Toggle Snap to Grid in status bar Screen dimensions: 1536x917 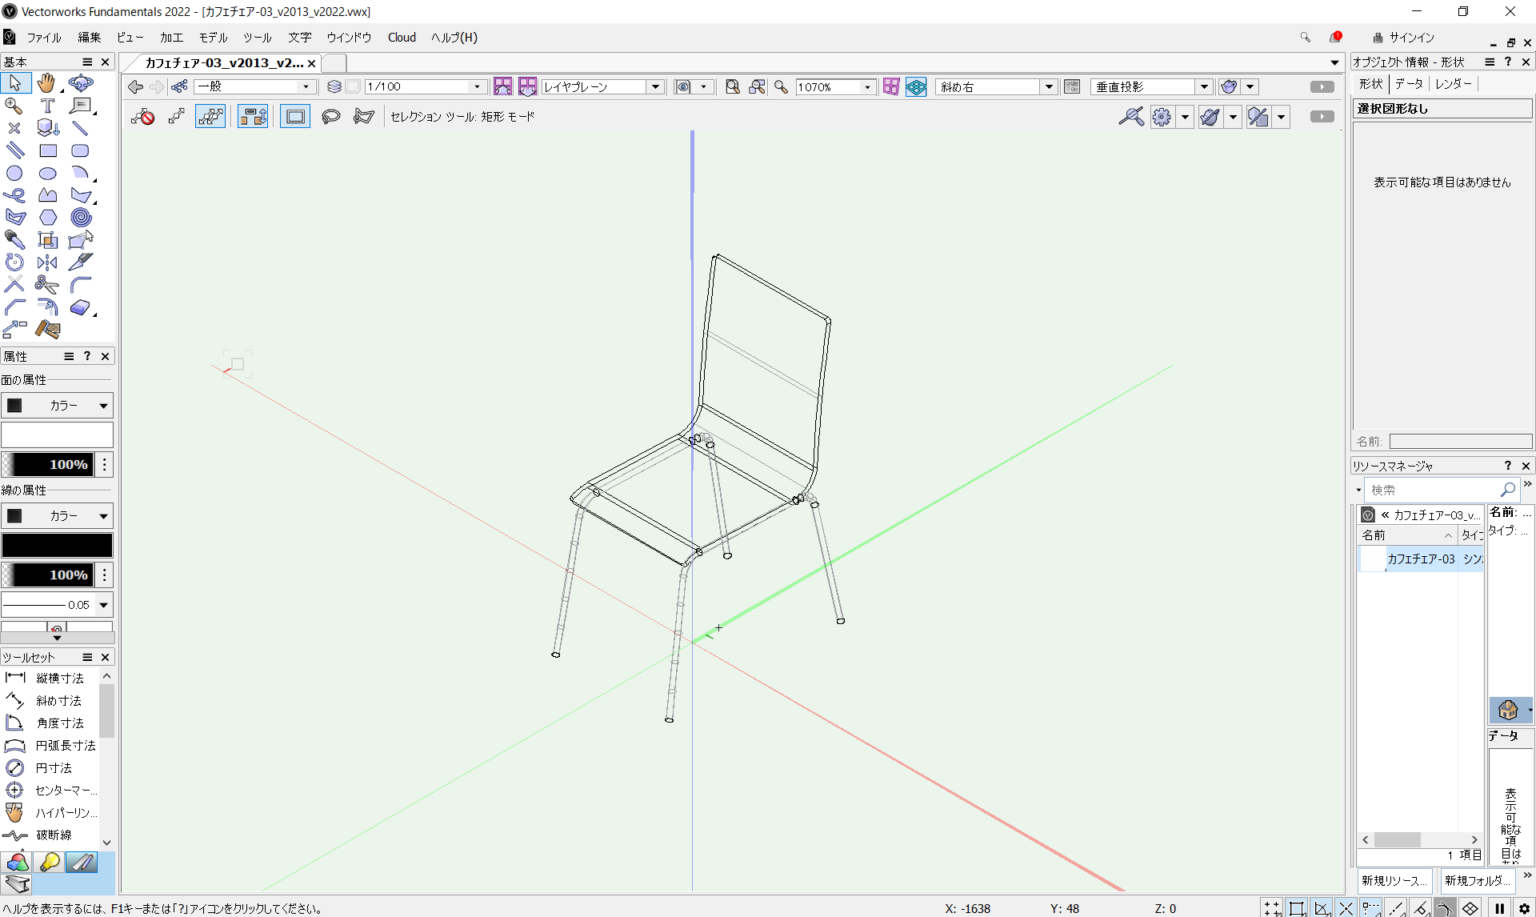(x=1272, y=908)
